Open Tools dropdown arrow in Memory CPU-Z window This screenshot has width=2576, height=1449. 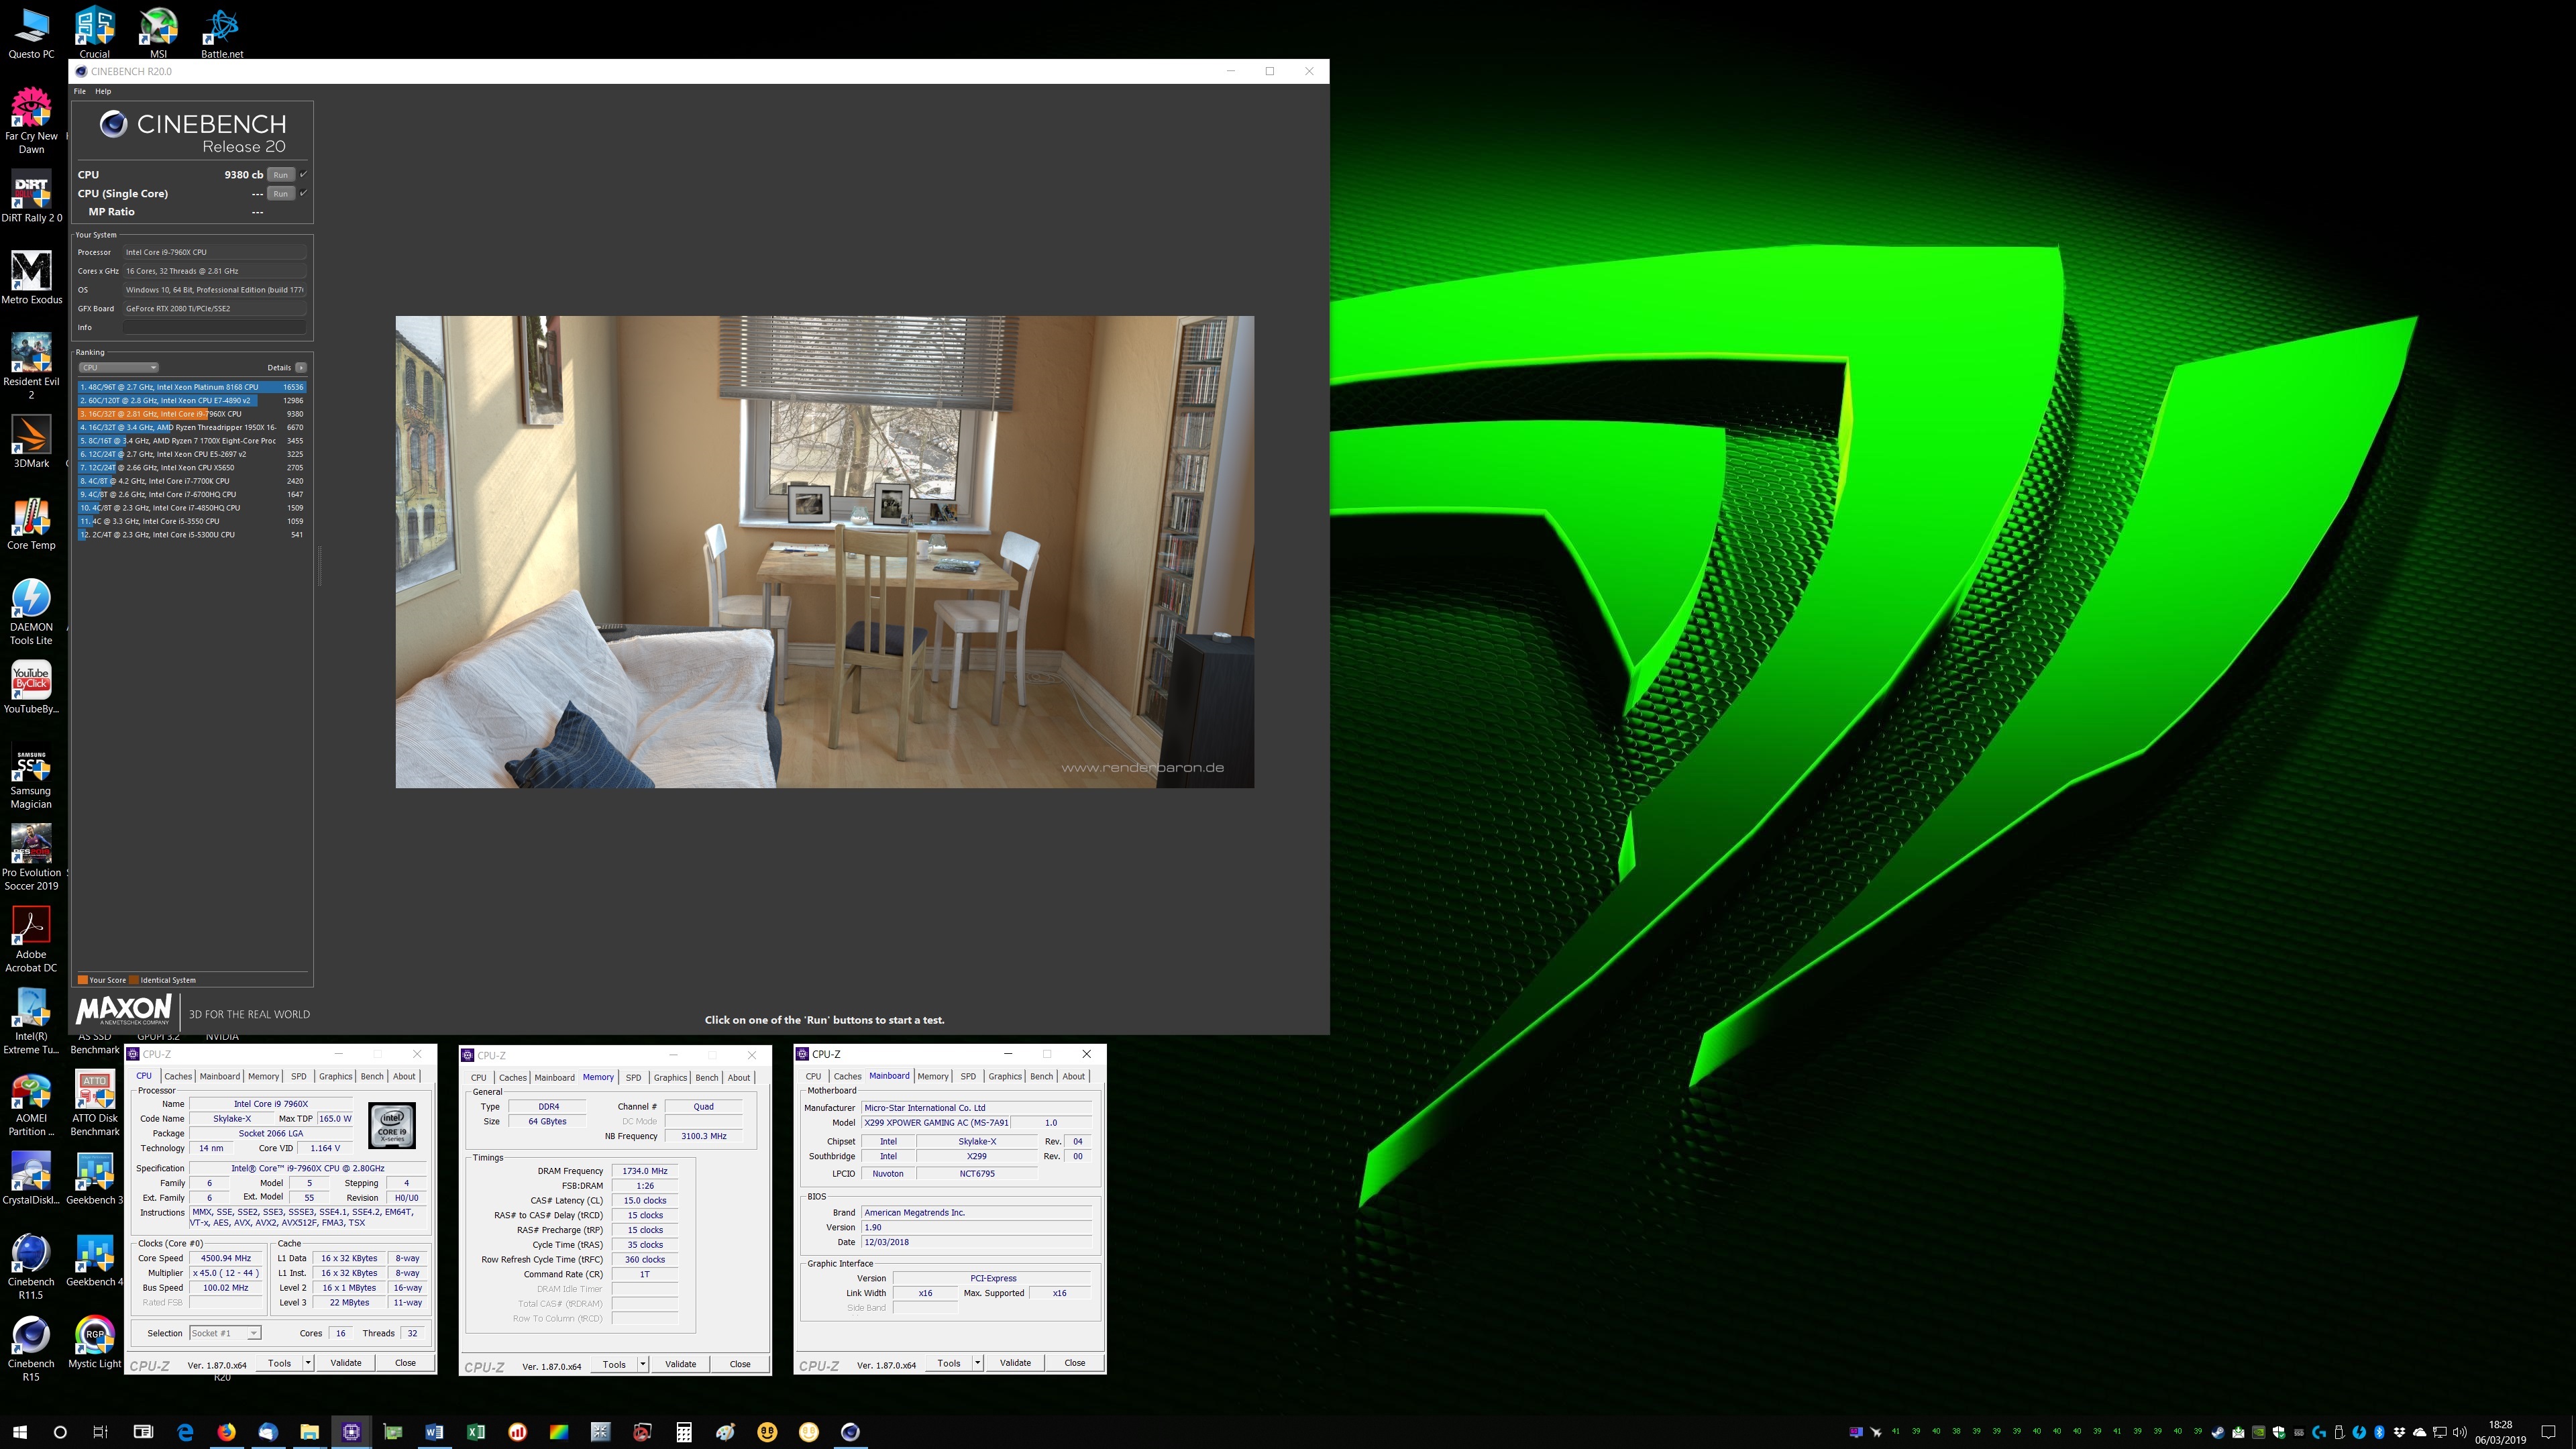click(643, 1364)
